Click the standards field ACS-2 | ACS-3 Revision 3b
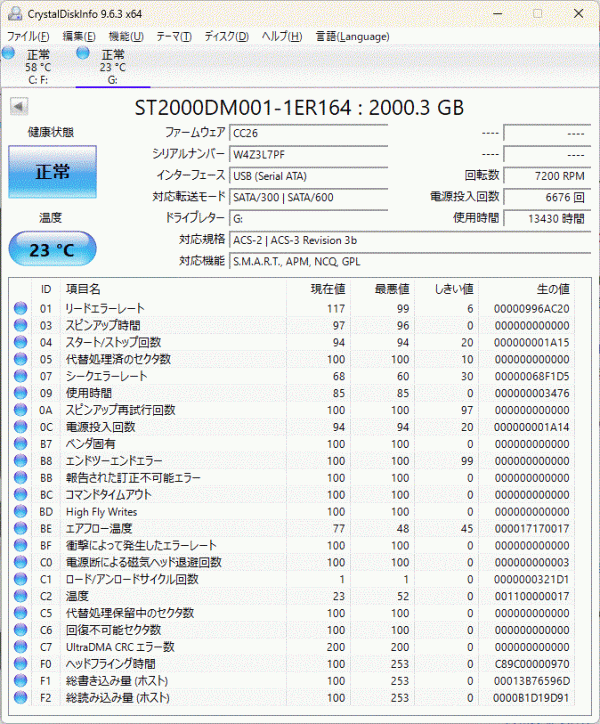This screenshot has width=600, height=724. tap(410, 240)
